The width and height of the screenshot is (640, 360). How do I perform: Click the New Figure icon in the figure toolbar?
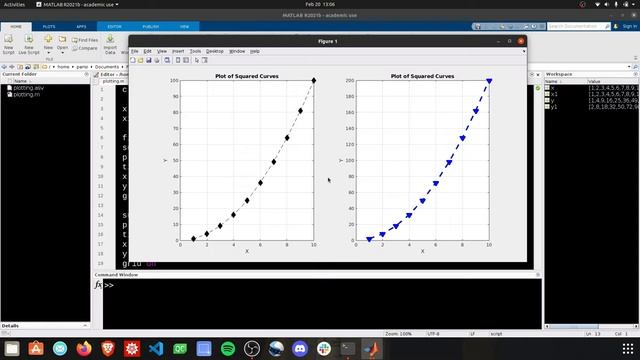coord(133,60)
